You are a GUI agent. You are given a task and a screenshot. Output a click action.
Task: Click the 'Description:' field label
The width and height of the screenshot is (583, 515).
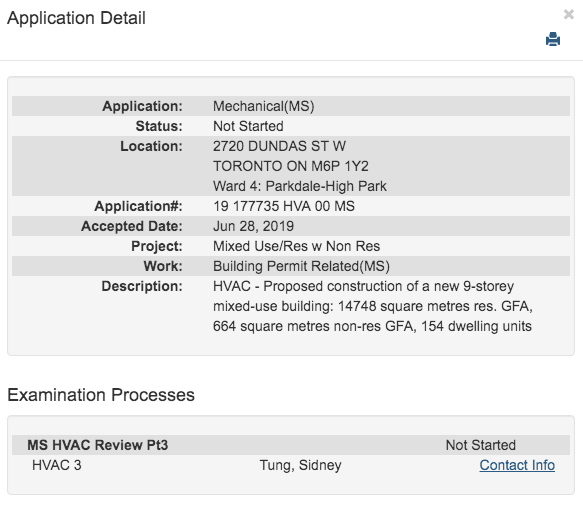pos(142,286)
